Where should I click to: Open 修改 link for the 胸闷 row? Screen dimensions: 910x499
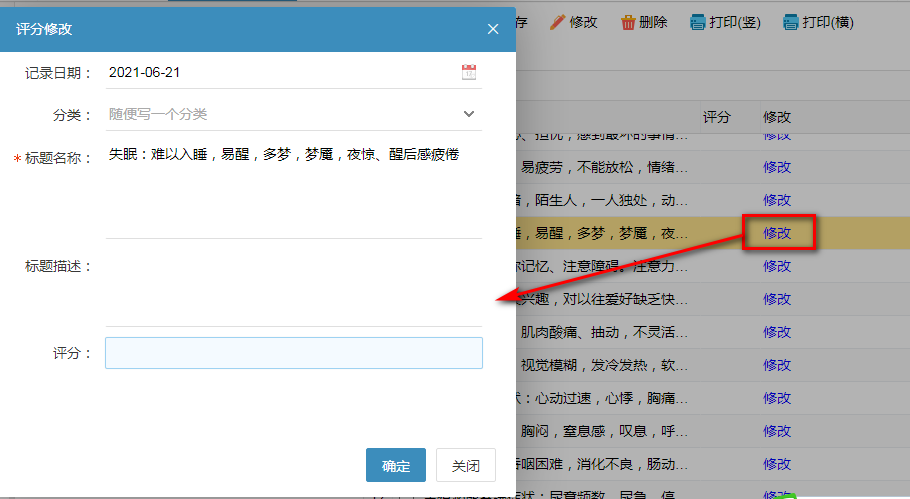(x=777, y=432)
